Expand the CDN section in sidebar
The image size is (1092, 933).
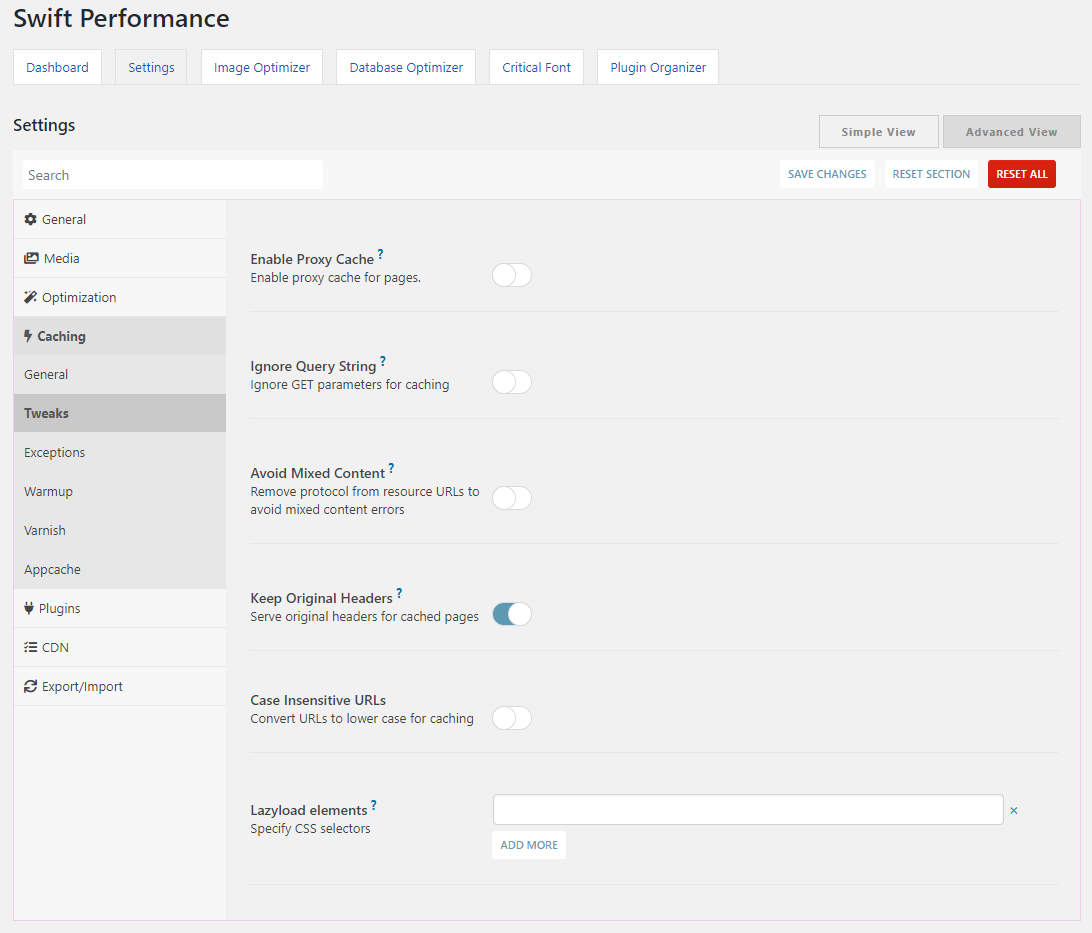point(120,647)
